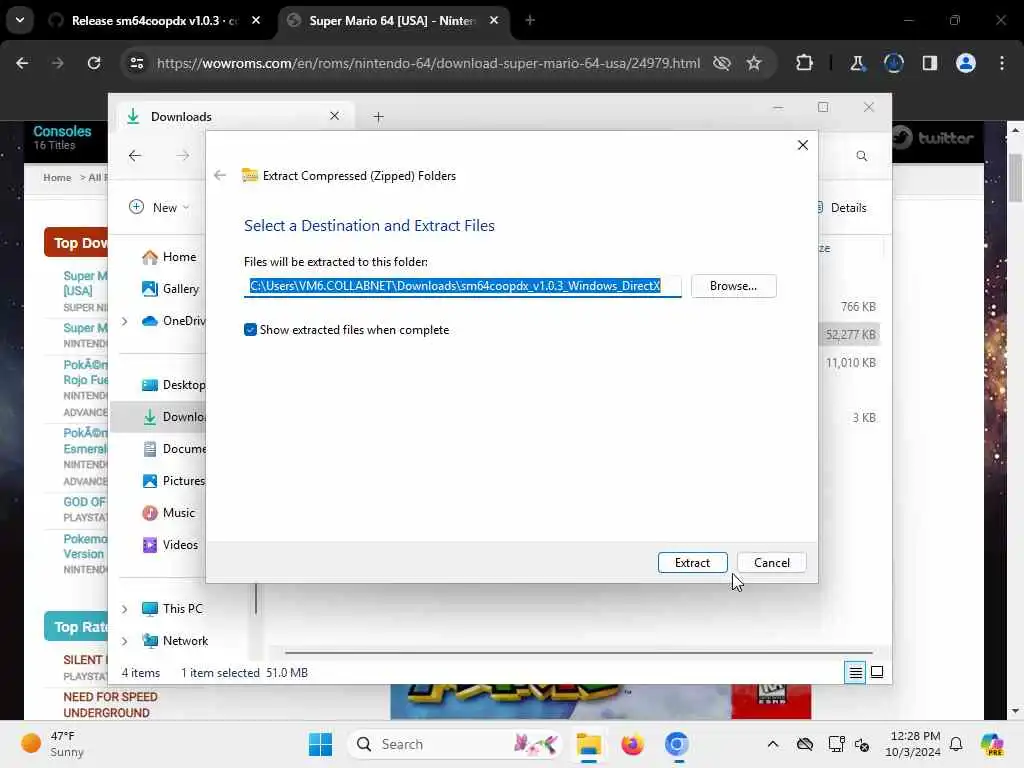Viewport: 1024px width, 768px height.
Task: Click back arrow in File Explorer
Action: tap(135, 155)
